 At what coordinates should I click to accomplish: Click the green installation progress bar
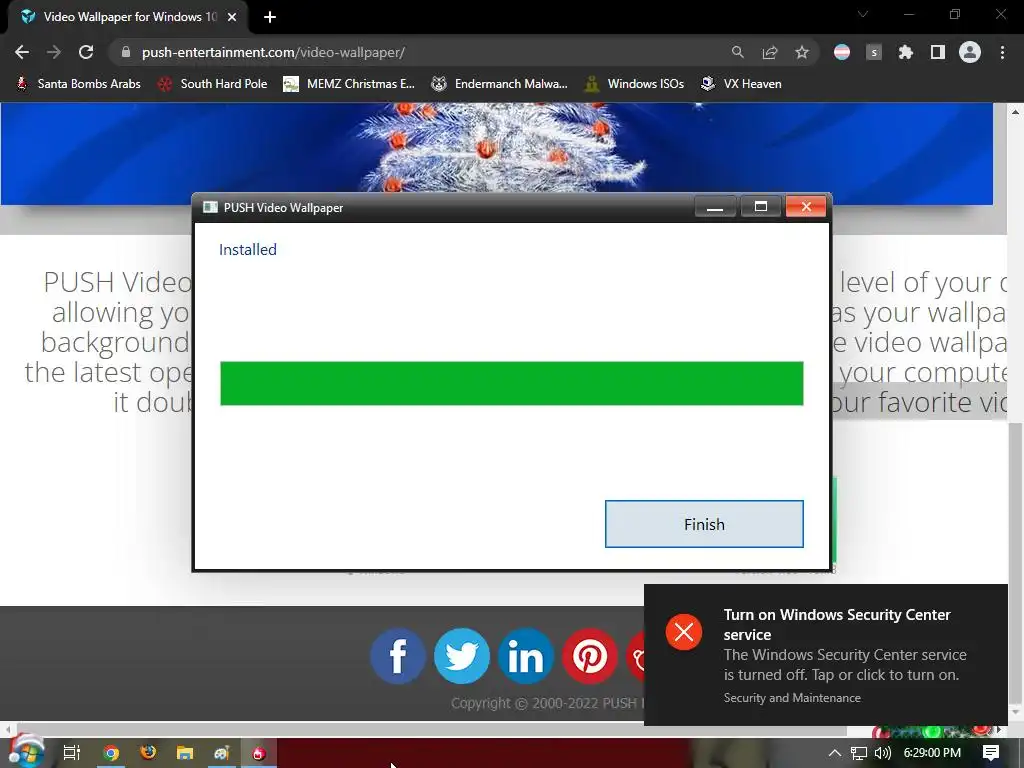511,383
